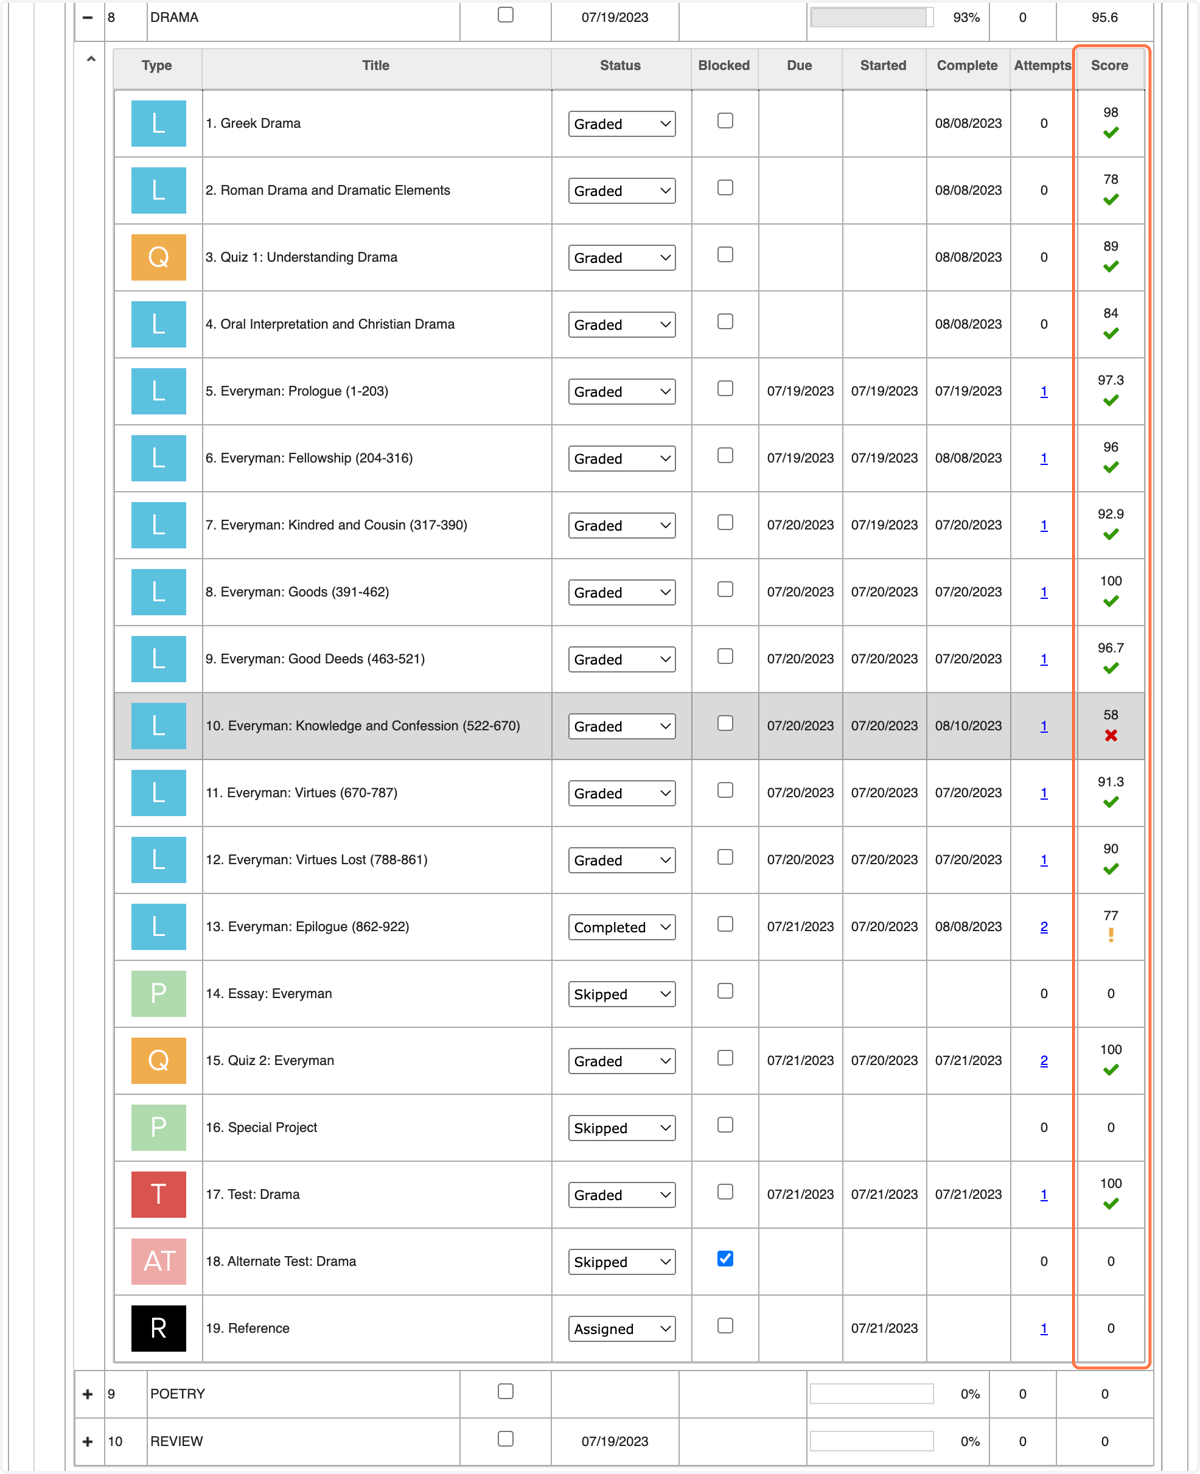Click the title '17. Test: Drama'
This screenshot has height=1474, width=1200.
[x=253, y=1195]
